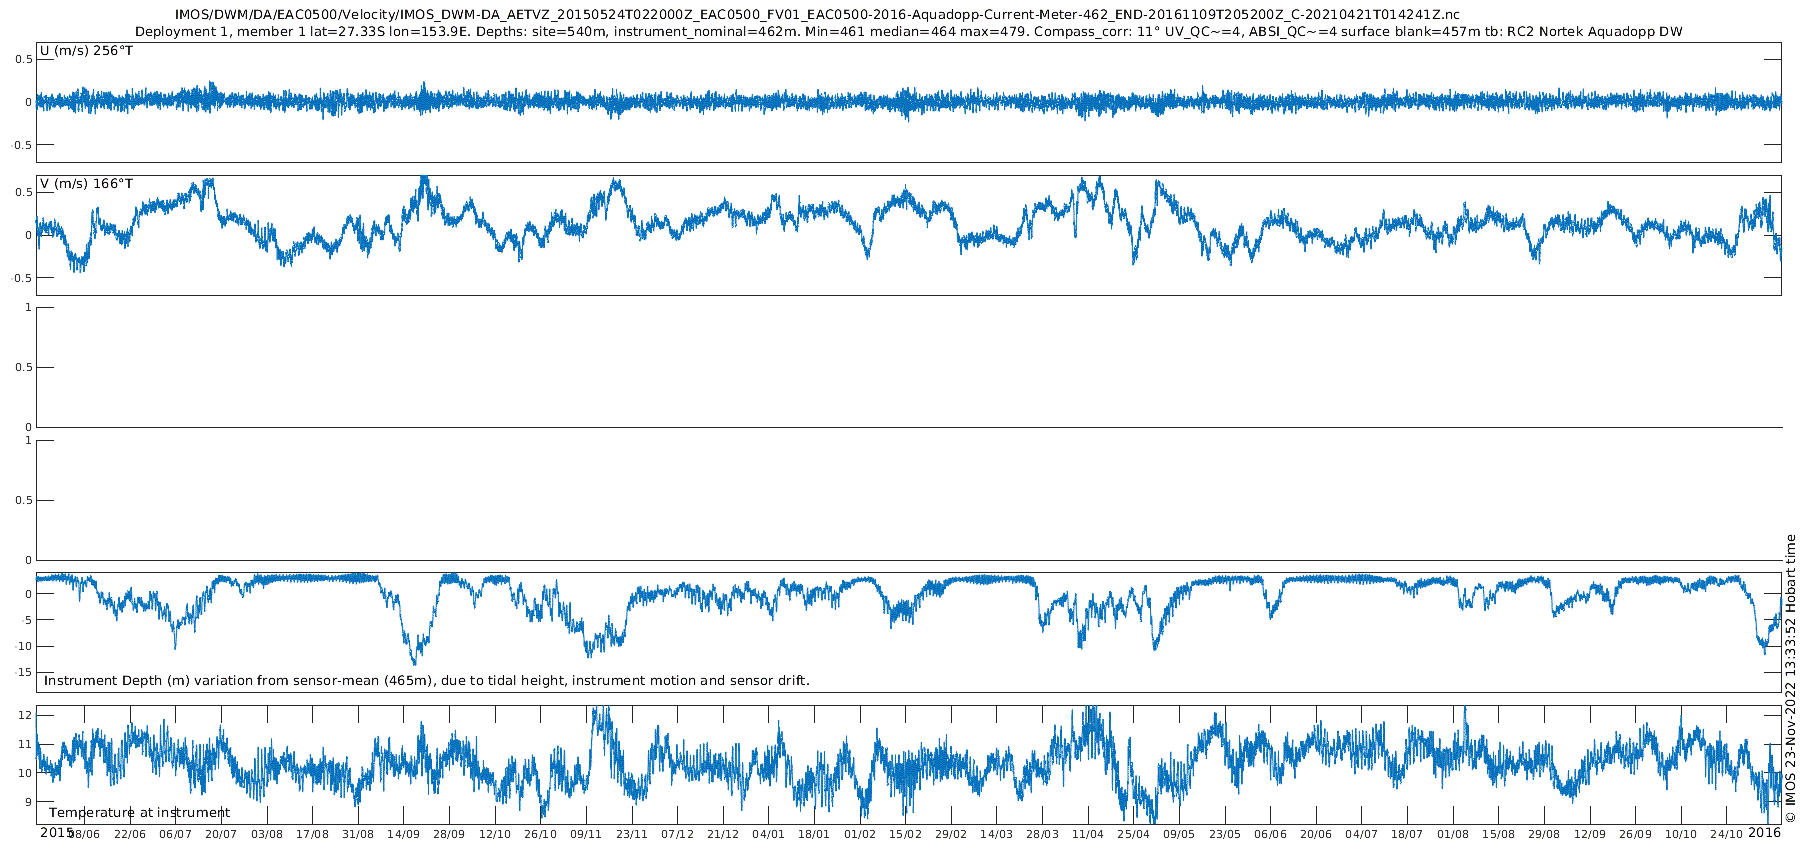Click the '23/11' date tick
Image resolution: width=1800 pixels, height=850 pixels.
[632, 835]
